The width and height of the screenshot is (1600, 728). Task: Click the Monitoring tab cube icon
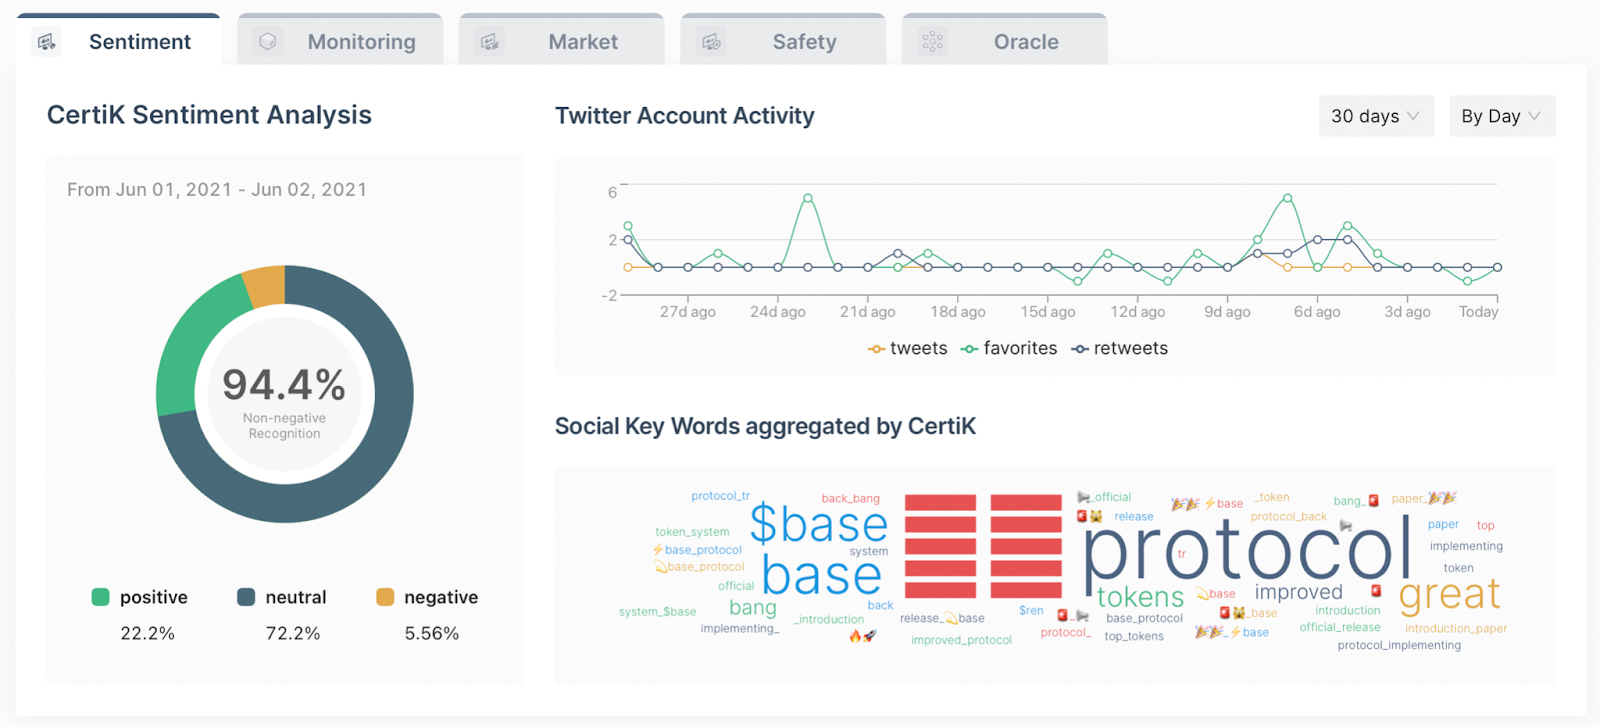pos(267,42)
